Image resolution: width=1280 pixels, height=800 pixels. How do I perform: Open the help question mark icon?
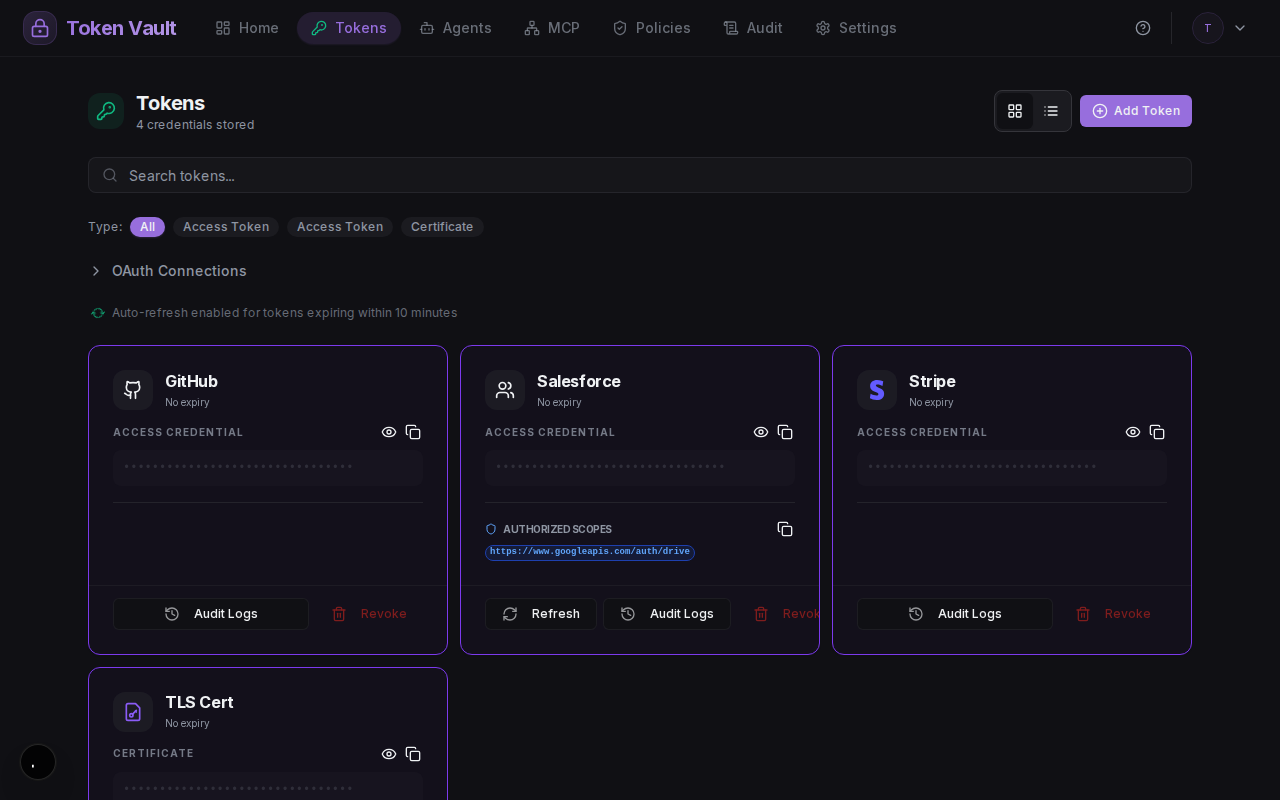click(1143, 28)
